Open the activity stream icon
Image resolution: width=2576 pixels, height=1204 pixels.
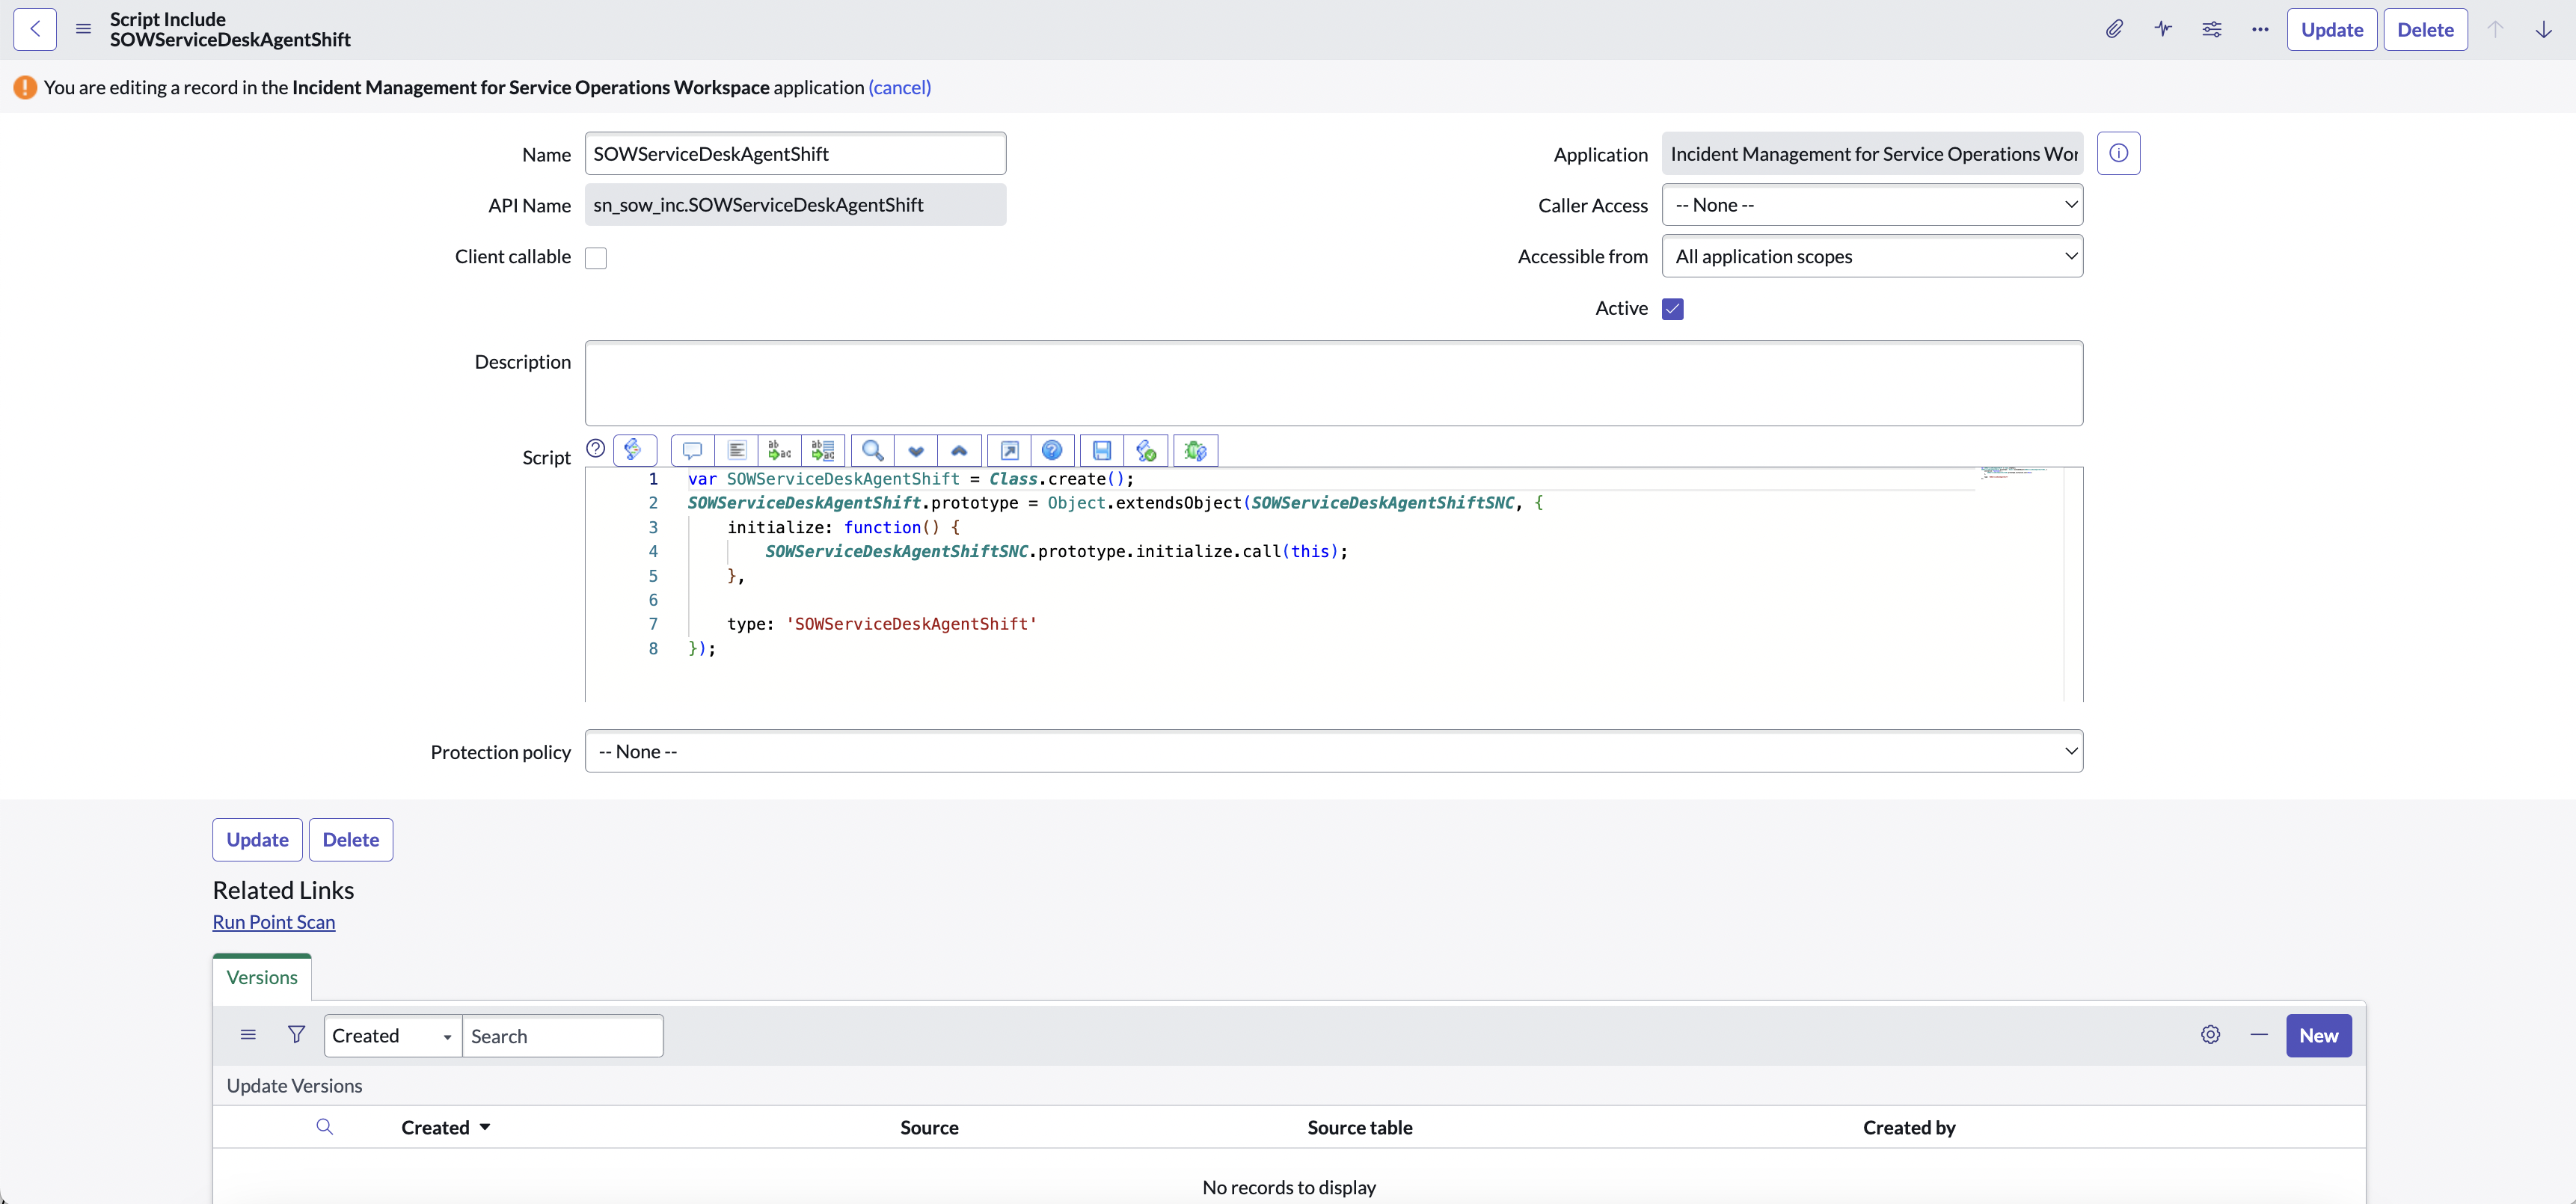[2163, 29]
